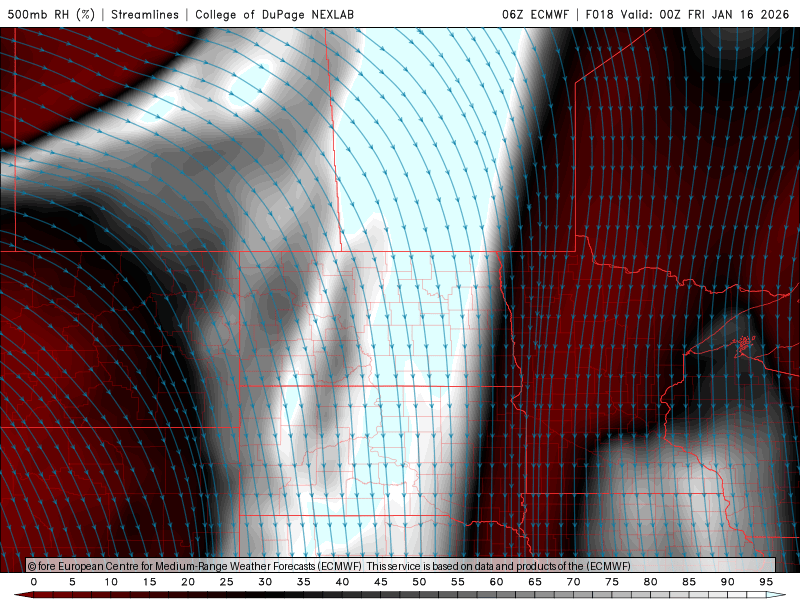This screenshot has height=600, width=800.
Task: Click the "500mb RH (%)" title text
Action: pyautogui.click(x=51, y=14)
